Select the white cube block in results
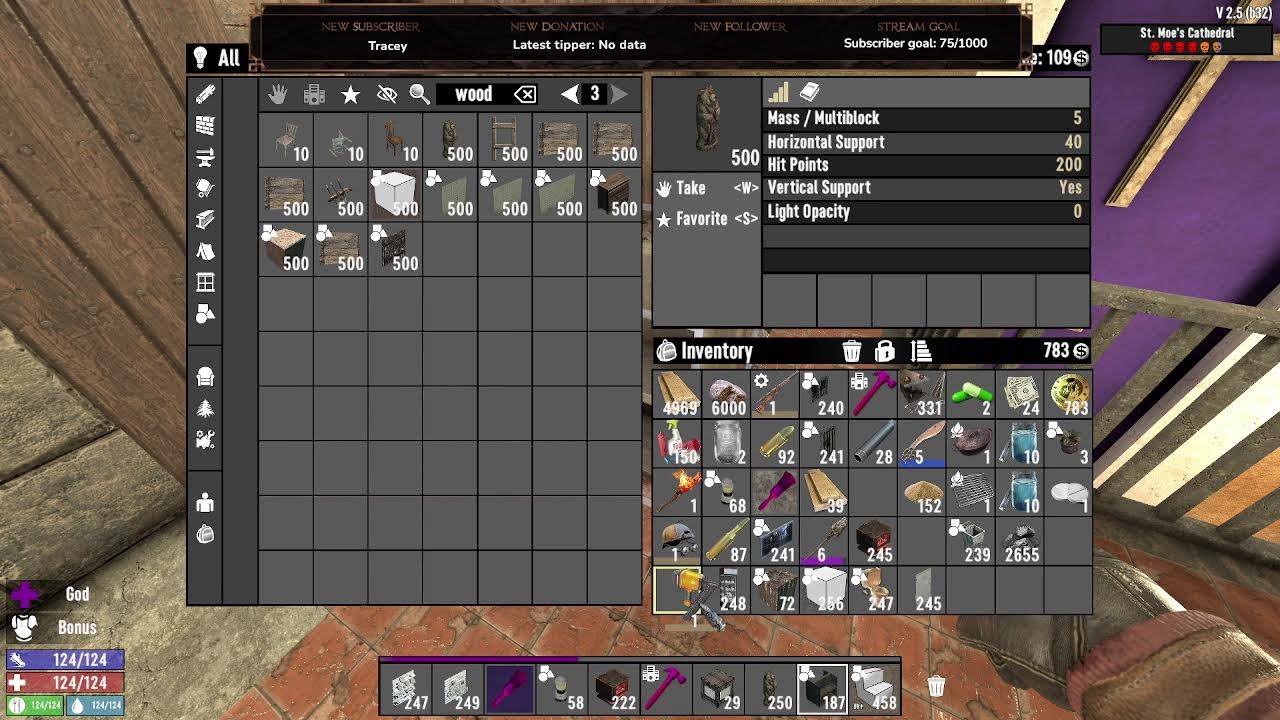 click(395, 195)
